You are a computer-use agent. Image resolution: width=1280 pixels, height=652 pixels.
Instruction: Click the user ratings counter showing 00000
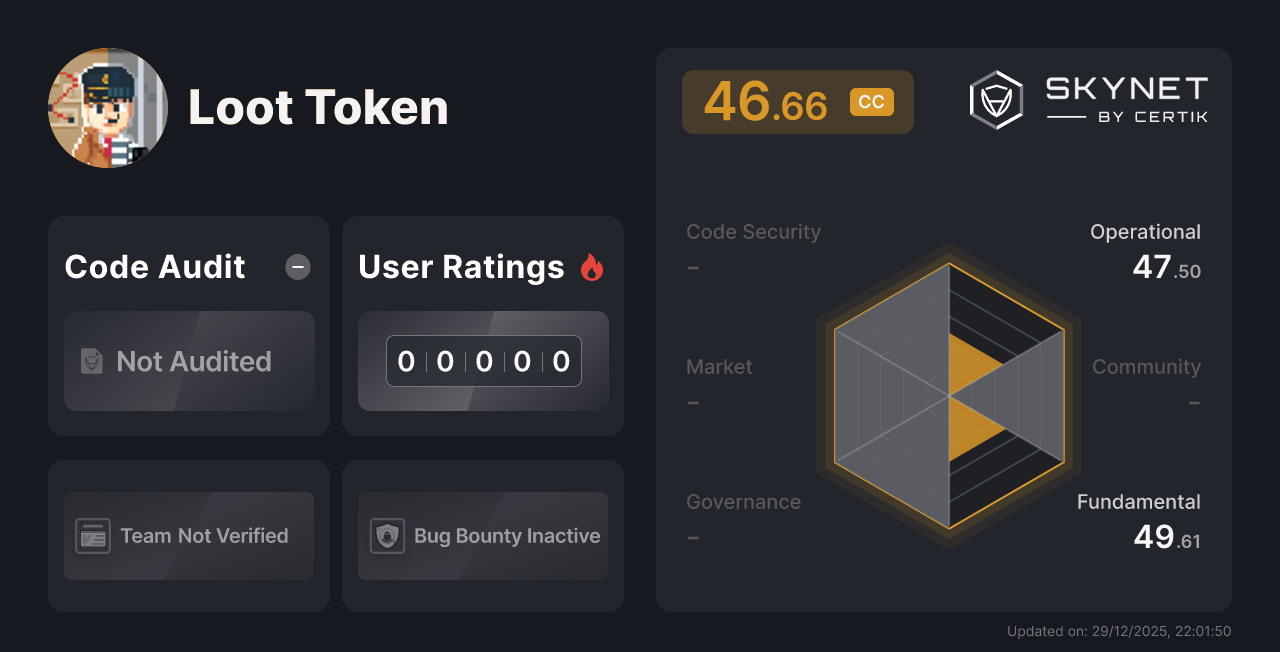tap(483, 361)
